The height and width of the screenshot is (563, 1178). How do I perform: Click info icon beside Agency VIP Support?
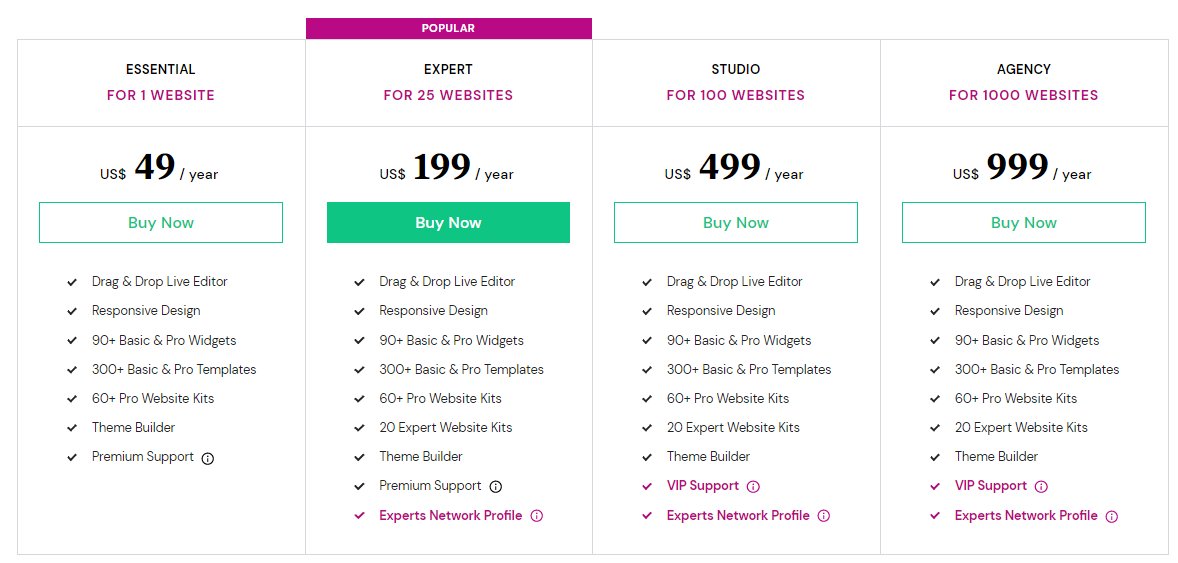coord(1041,486)
